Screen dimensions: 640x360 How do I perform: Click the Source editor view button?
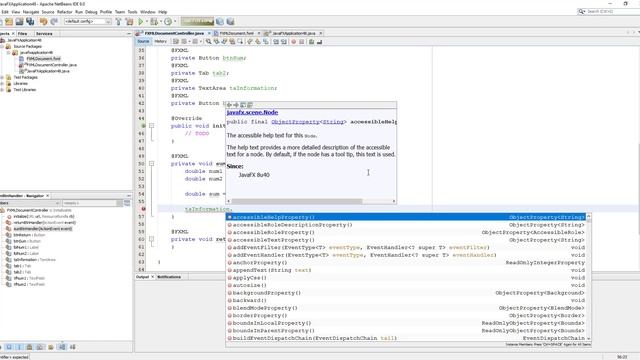(143, 41)
